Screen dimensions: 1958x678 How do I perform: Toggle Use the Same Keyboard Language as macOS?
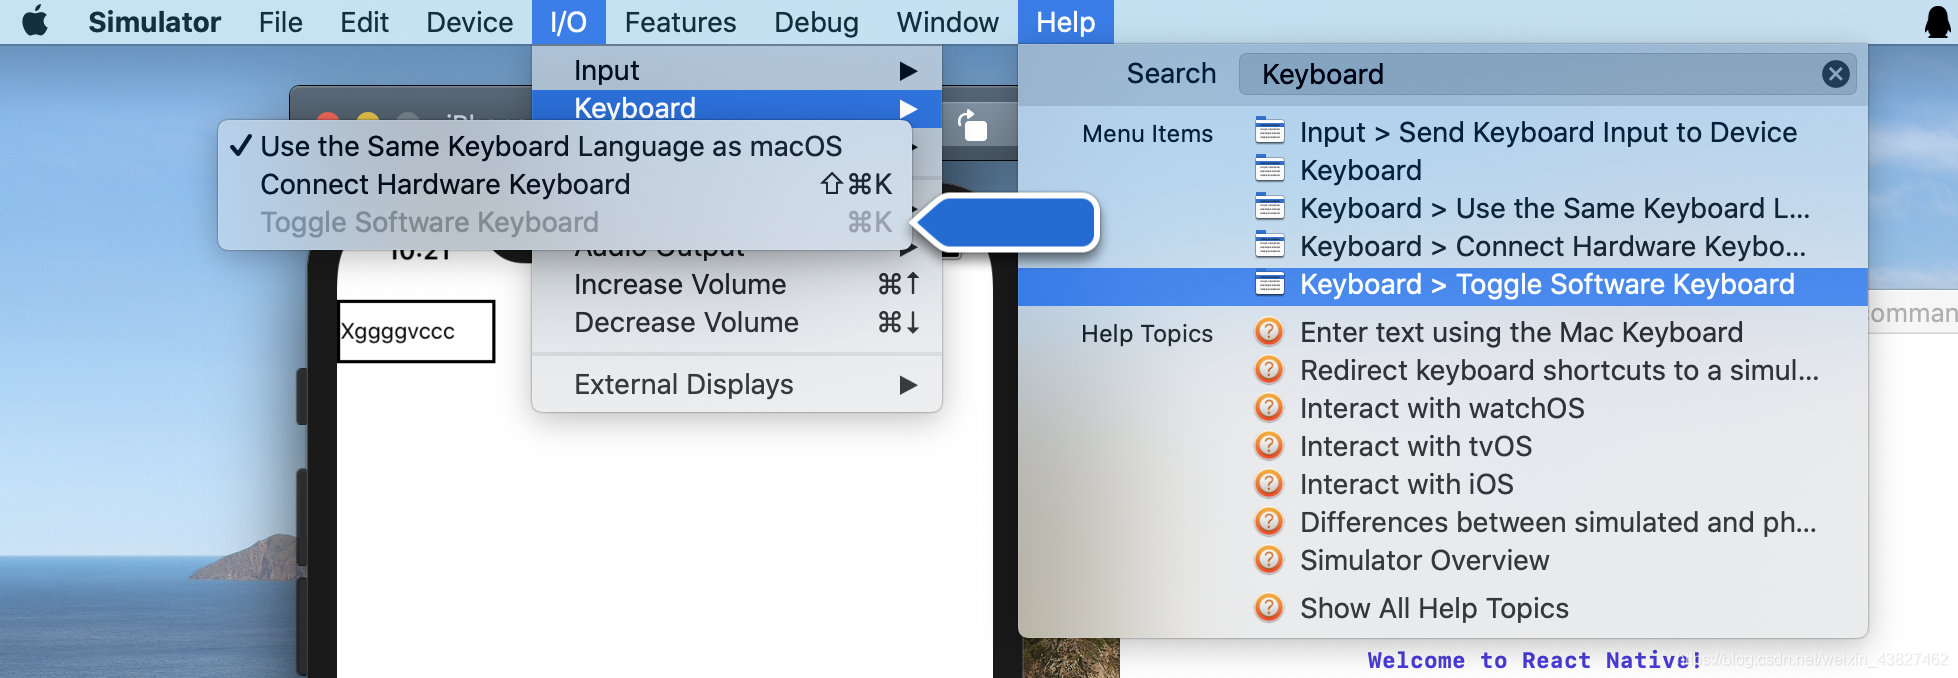point(565,146)
